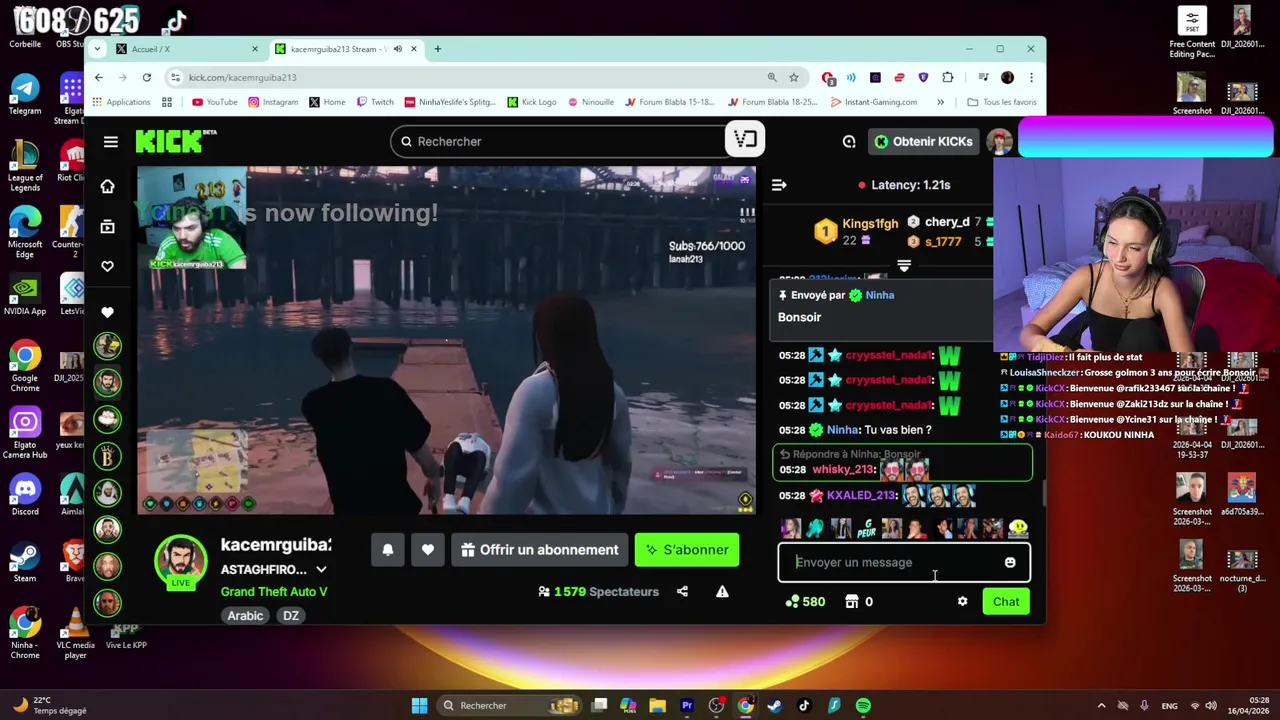Screen dimensions: 1280x720
Task: Collapse chat panel with arrow icon
Action: point(779,185)
